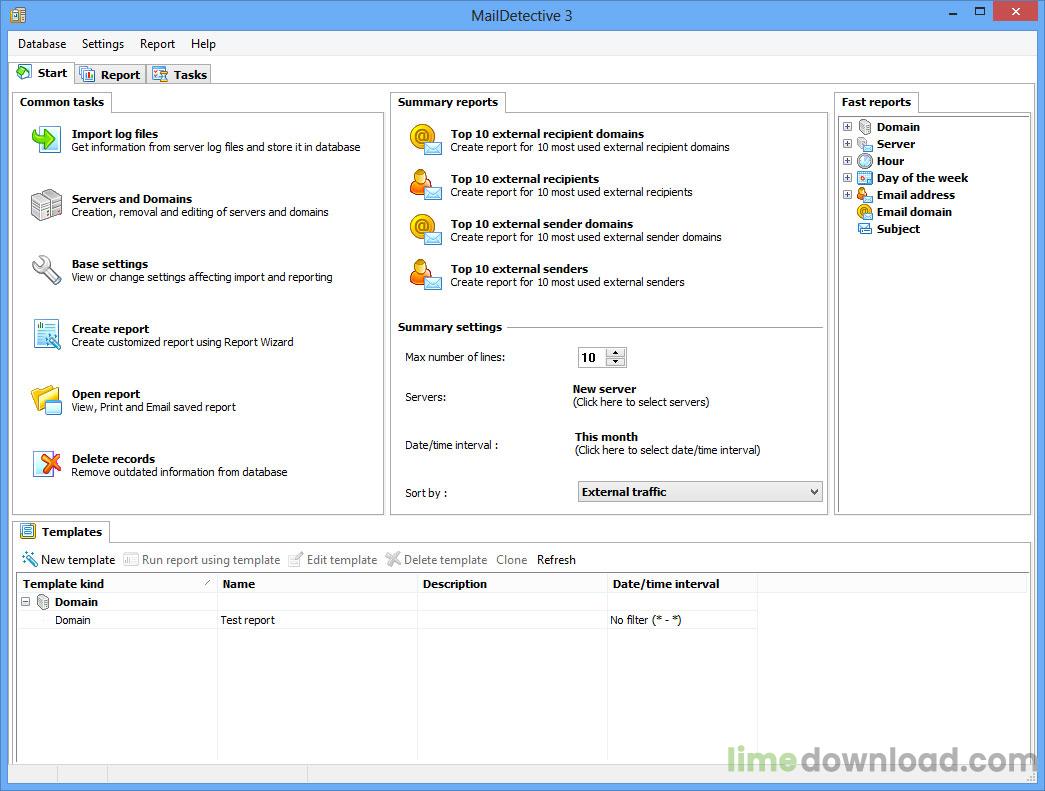Click the Subject envelope icon
Screen dimensions: 1045x791
tap(865, 229)
